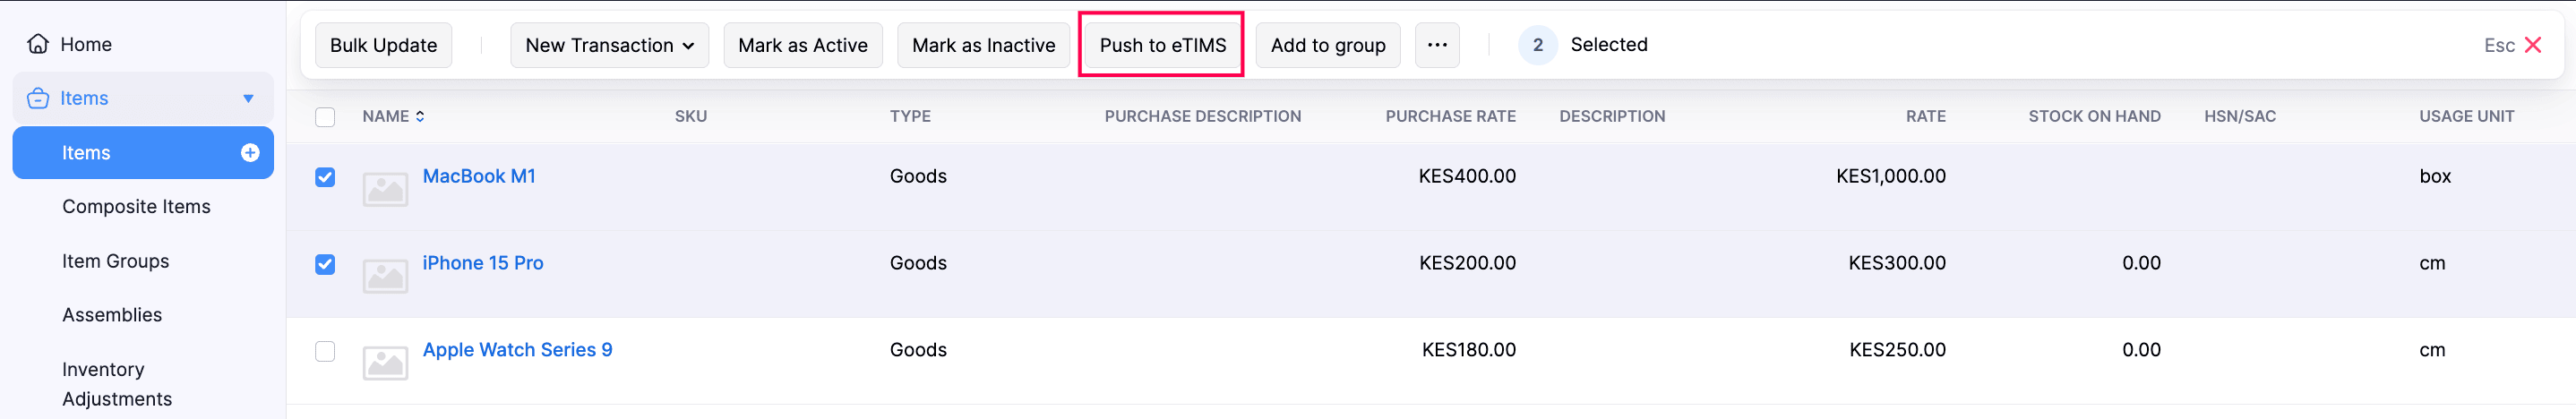Sort by the NAME column arrows
Image resolution: width=2576 pixels, height=419 pixels.
(420, 117)
